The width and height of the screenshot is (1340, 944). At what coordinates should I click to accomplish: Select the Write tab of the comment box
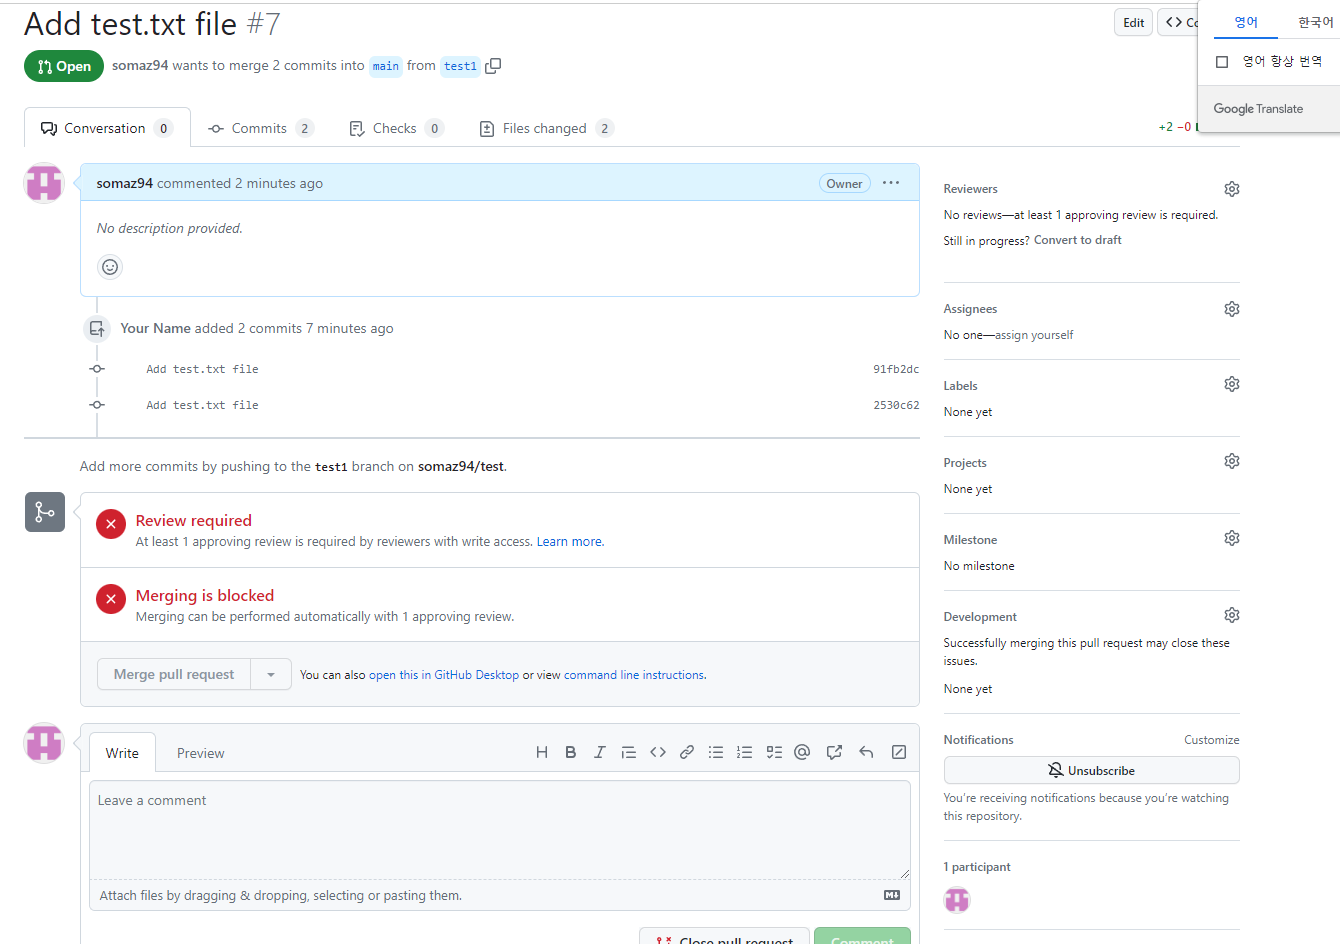click(x=122, y=753)
